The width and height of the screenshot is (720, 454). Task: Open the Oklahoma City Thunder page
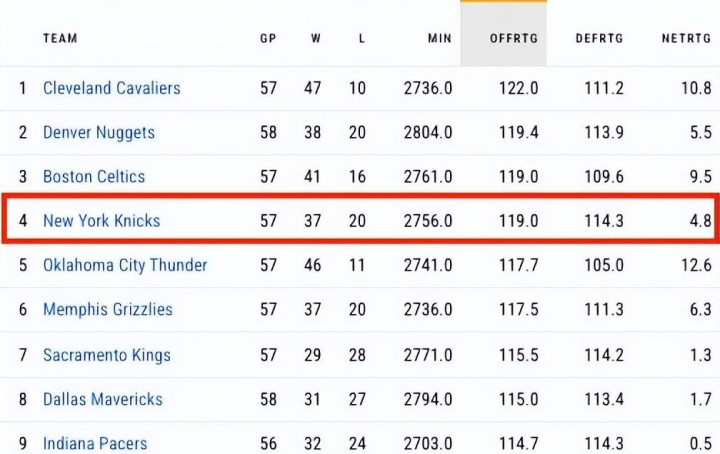(125, 265)
